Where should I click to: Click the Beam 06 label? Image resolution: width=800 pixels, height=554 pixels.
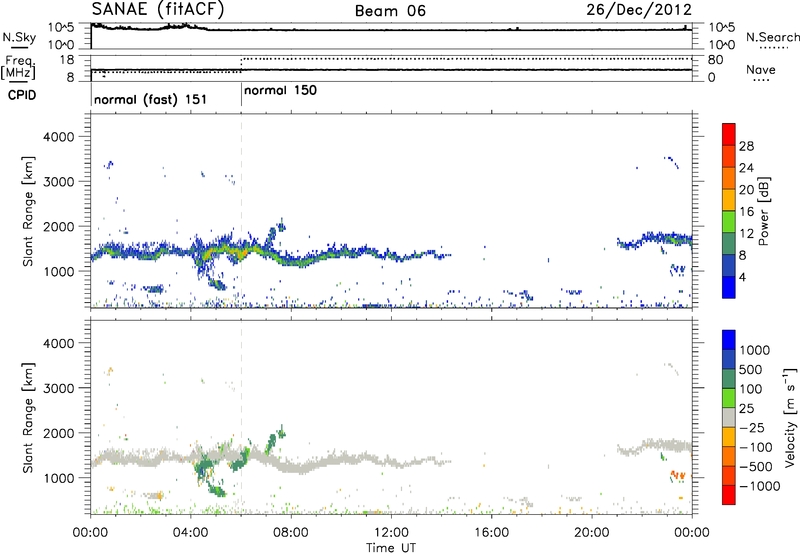(390, 11)
